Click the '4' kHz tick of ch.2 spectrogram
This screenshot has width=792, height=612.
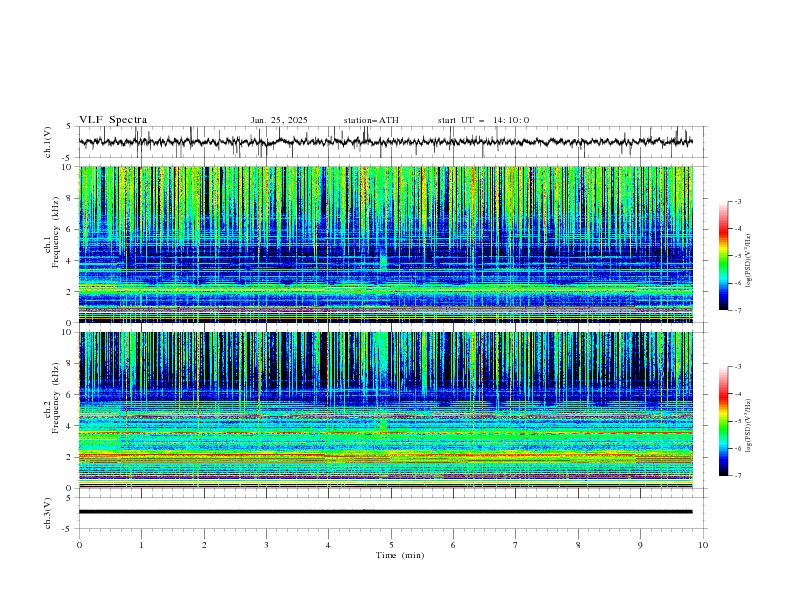pos(71,426)
